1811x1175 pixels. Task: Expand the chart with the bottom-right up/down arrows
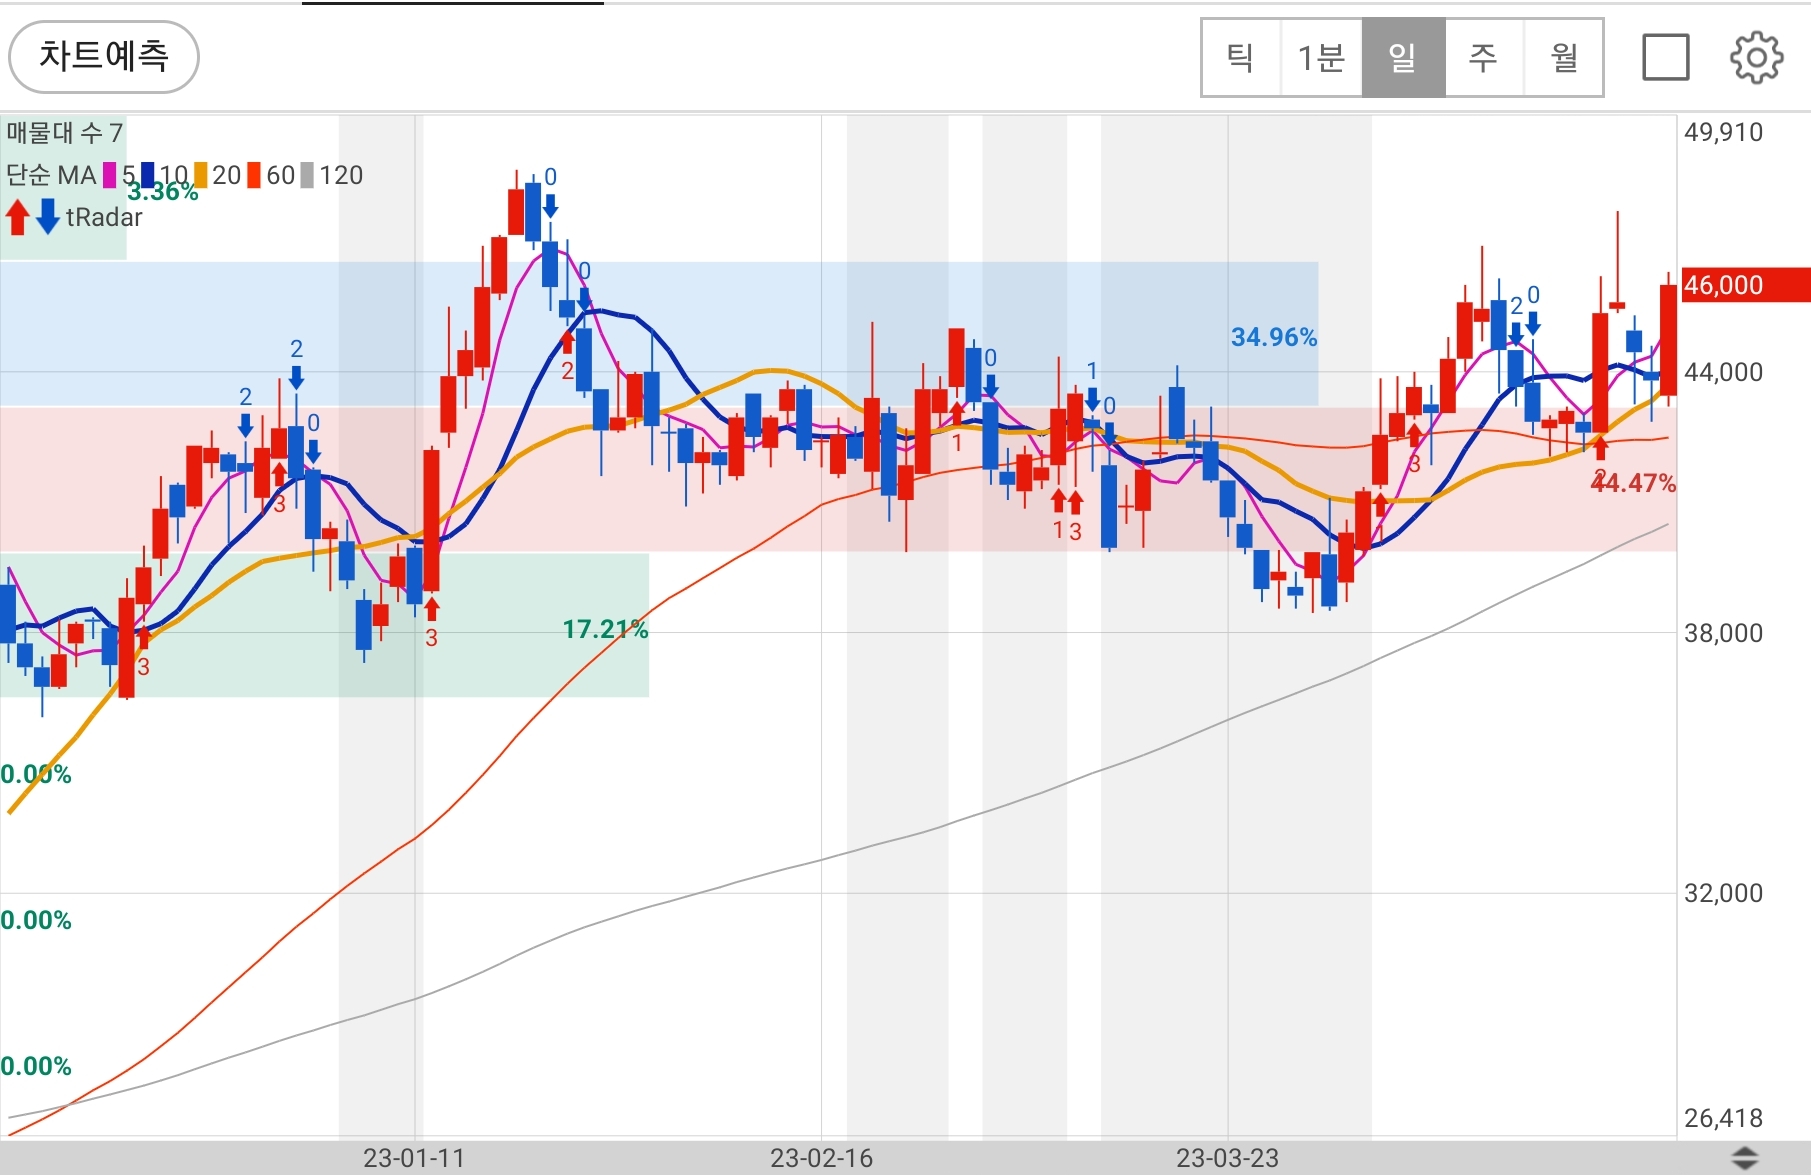[1745, 1158]
